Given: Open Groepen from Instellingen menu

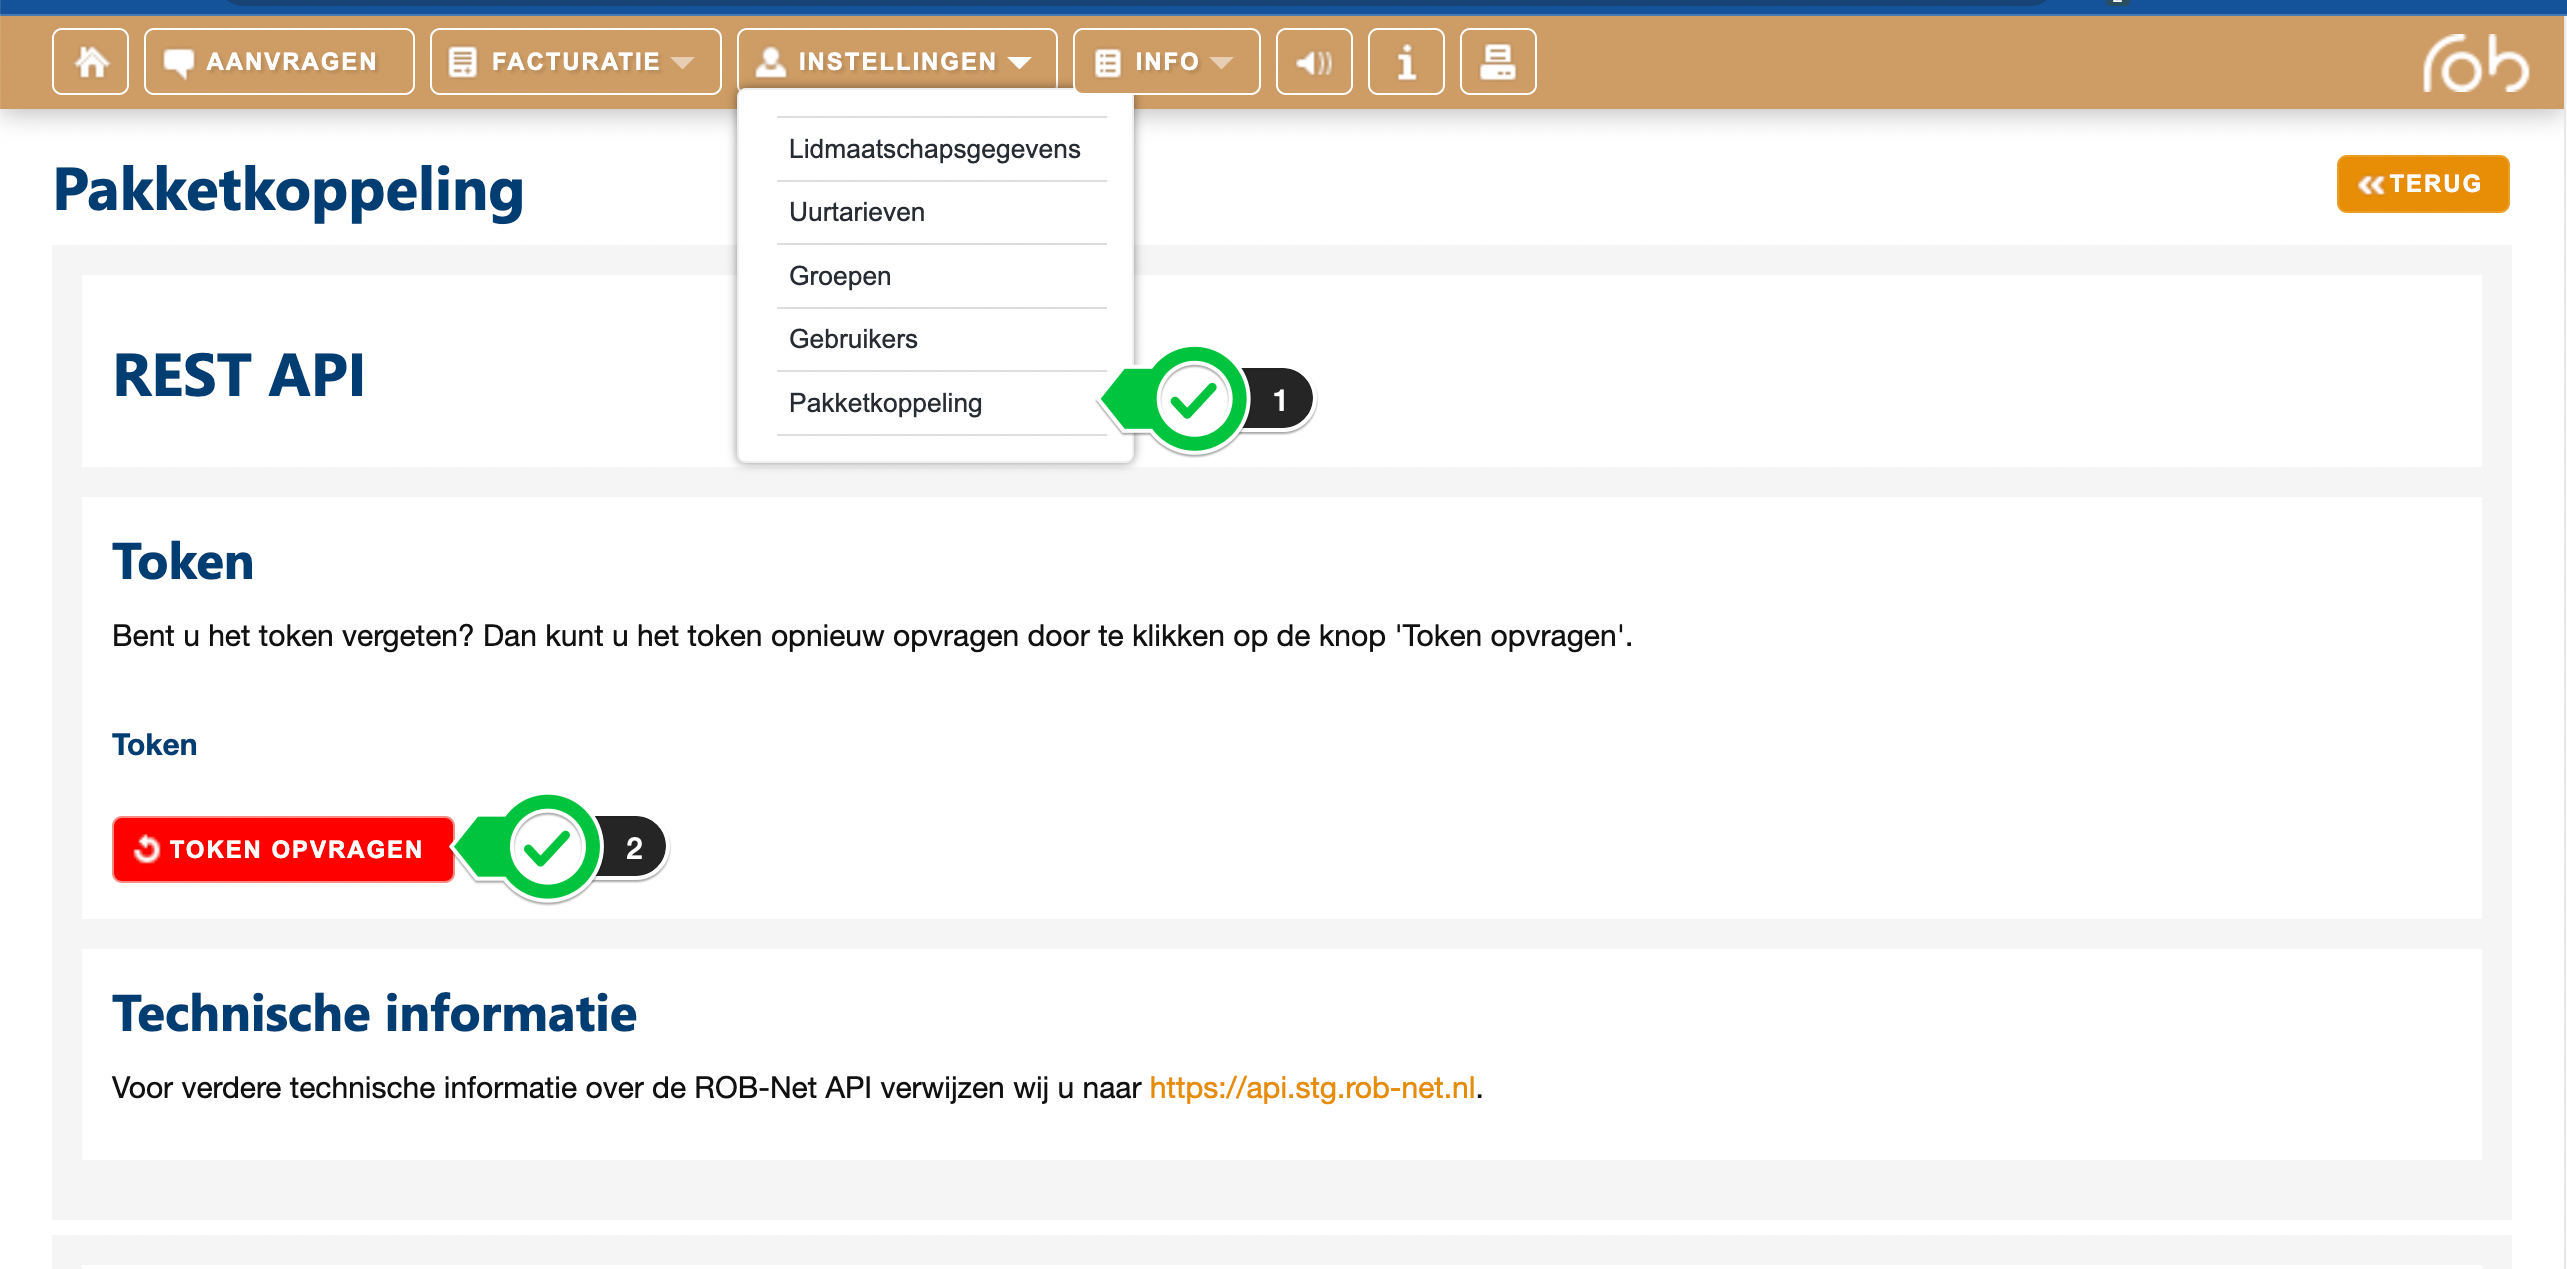Looking at the screenshot, I should click(839, 276).
